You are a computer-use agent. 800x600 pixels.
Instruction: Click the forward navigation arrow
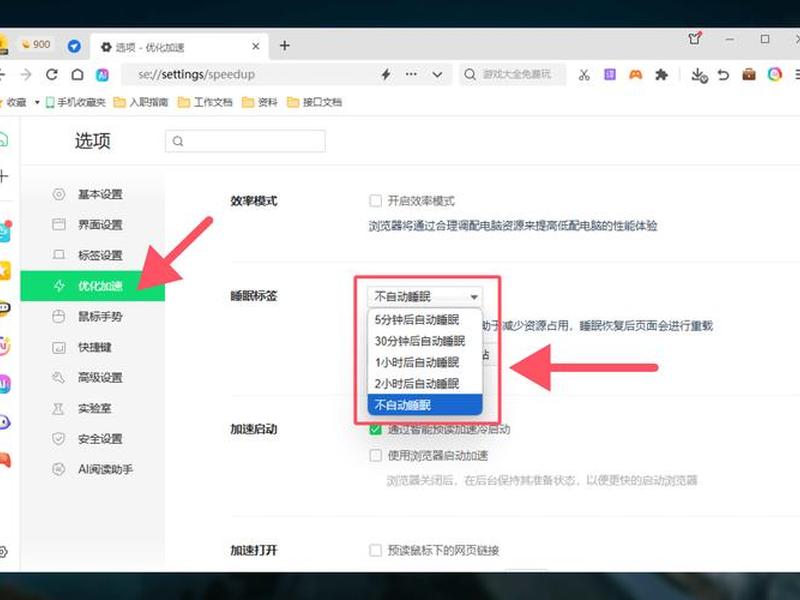26,75
